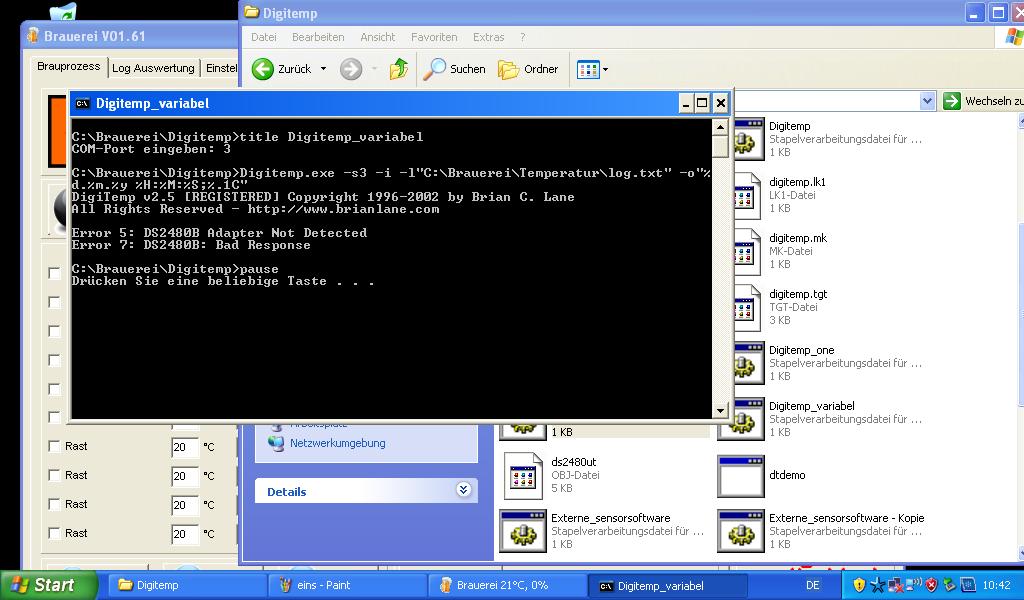Image resolution: width=1024 pixels, height=600 pixels.
Task: Expand the explorer address bar dropdown
Action: pyautogui.click(x=926, y=101)
